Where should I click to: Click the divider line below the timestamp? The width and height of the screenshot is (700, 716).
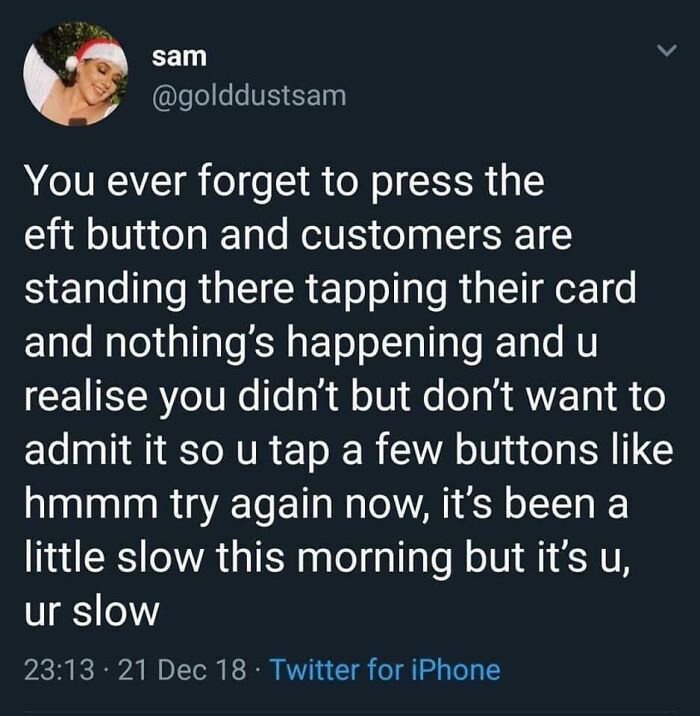350,713
